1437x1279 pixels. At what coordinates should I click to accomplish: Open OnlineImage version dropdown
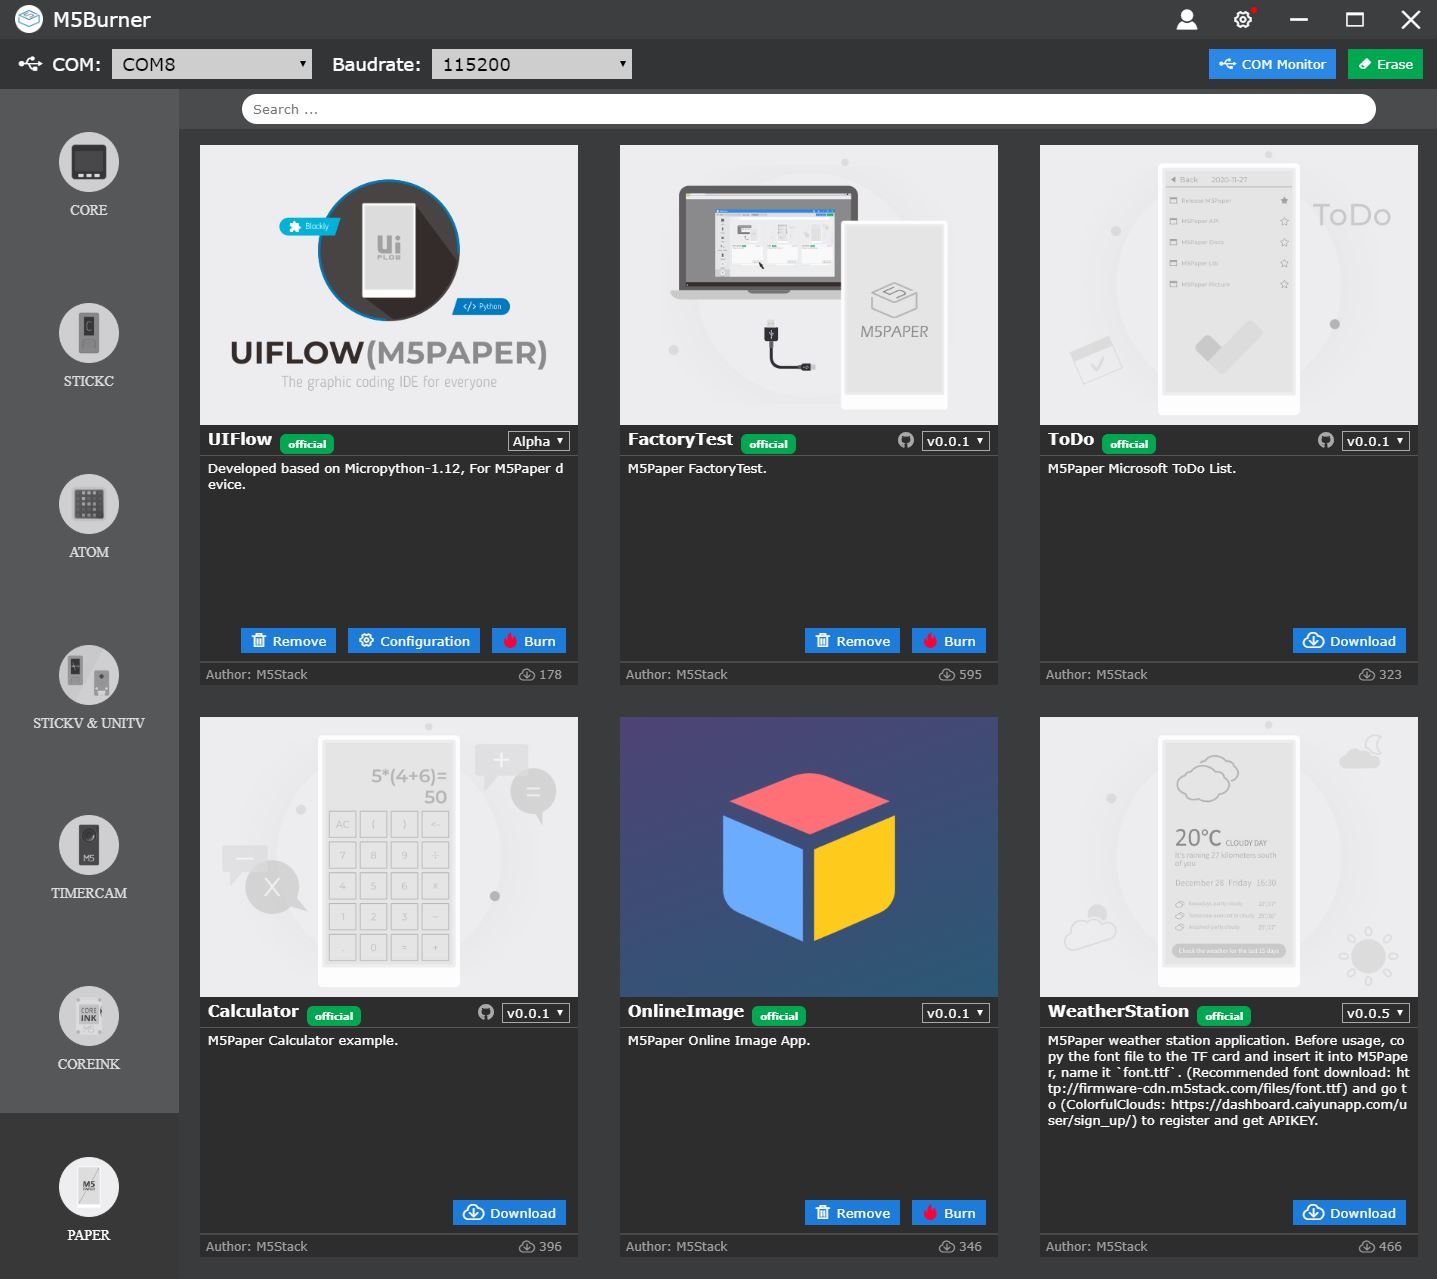[956, 1013]
